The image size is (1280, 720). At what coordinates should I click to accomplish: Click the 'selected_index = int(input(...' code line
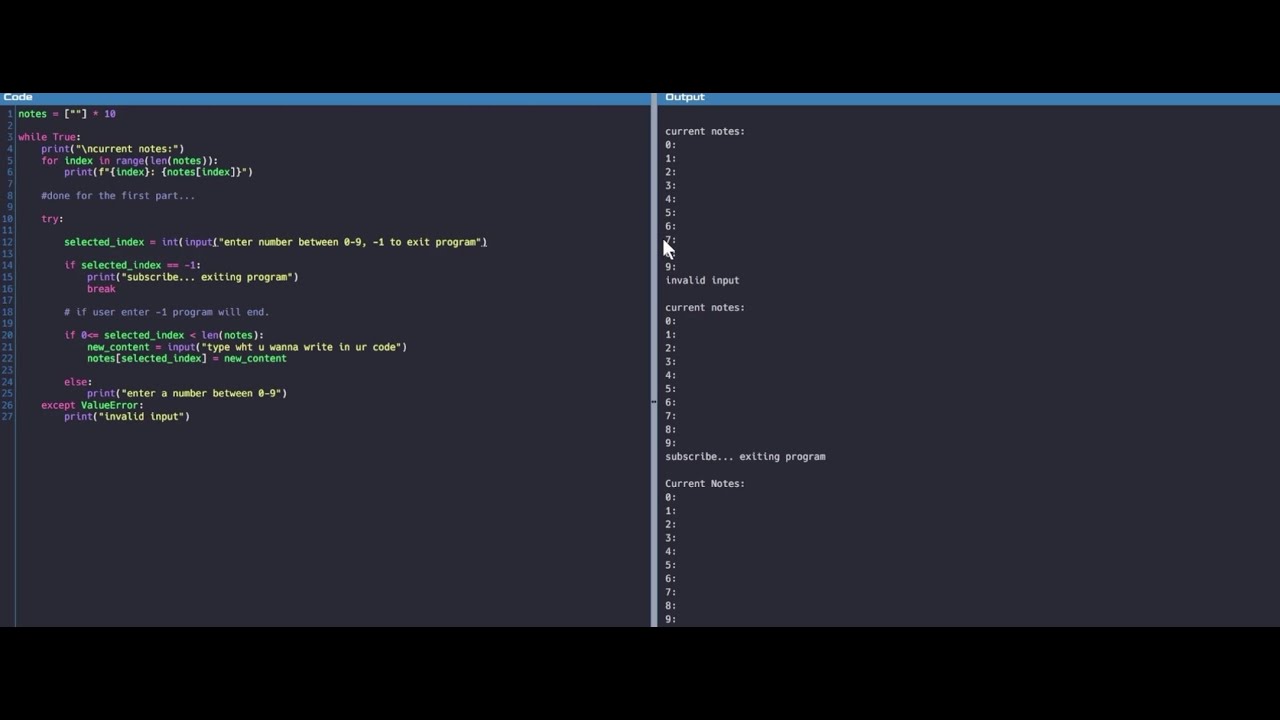pos(275,242)
